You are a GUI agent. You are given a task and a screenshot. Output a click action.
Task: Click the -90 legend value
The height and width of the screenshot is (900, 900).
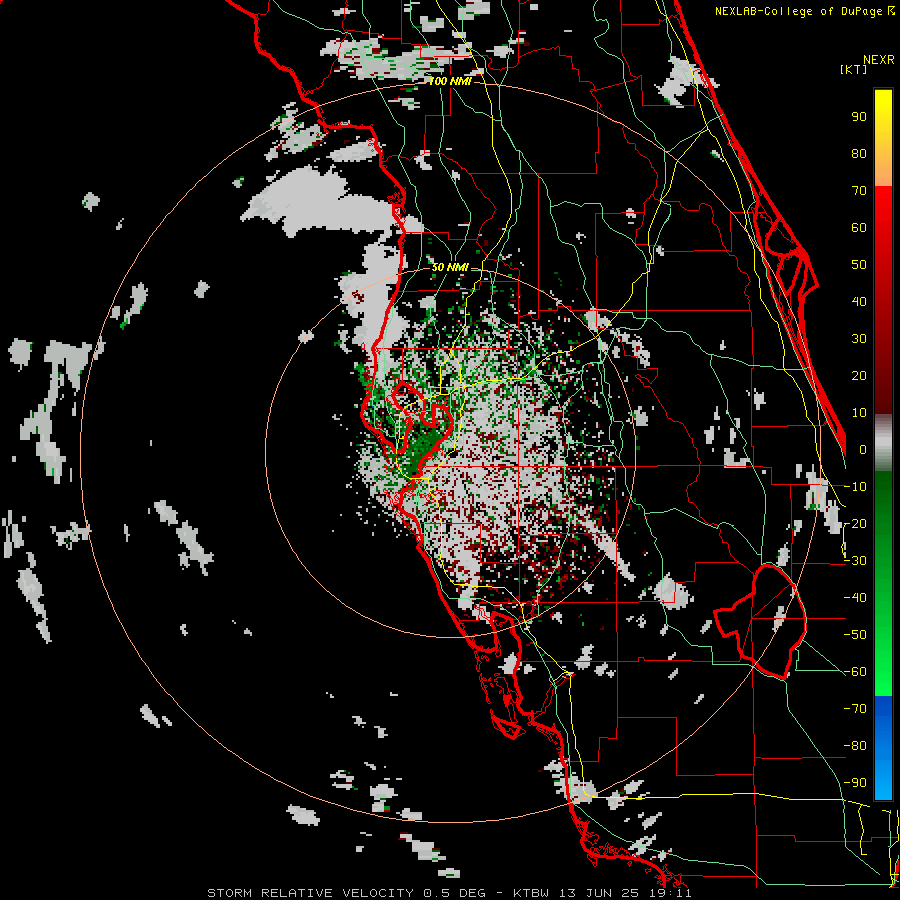click(855, 783)
